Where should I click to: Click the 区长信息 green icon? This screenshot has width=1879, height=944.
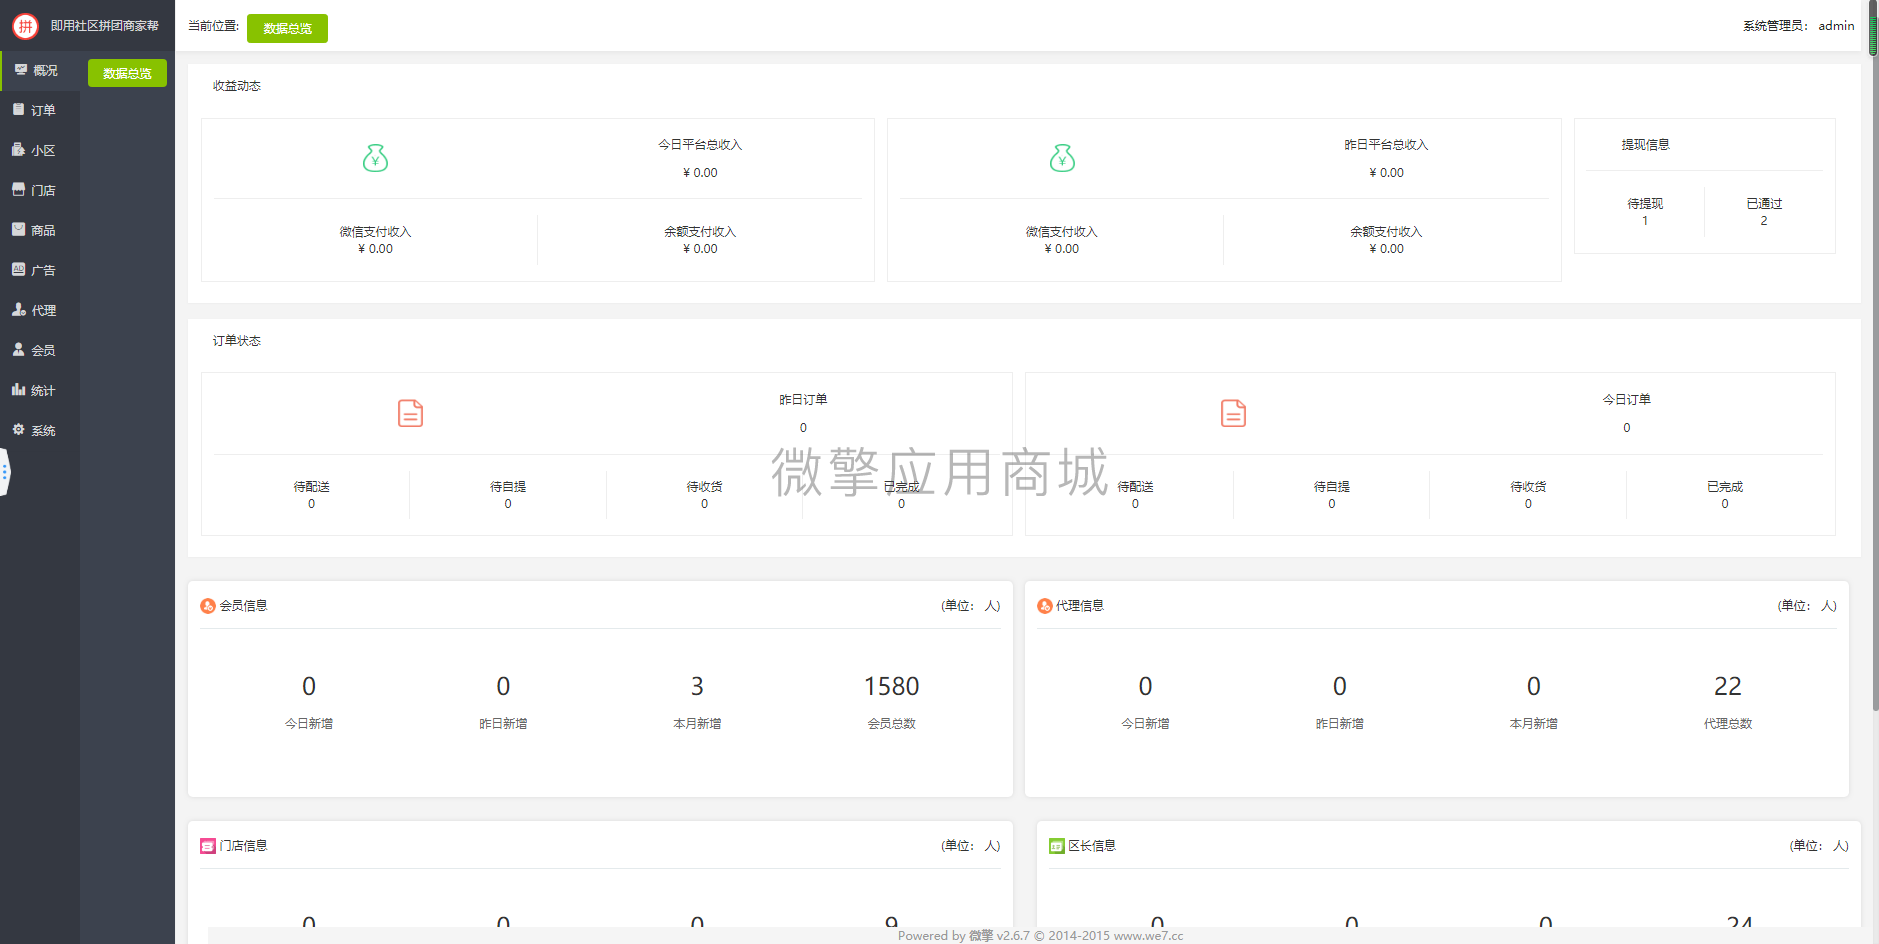[x=1057, y=846]
